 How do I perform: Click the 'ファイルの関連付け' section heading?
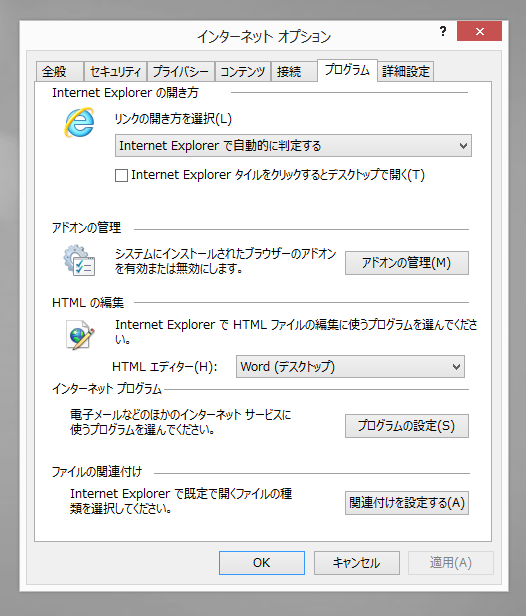tap(97, 472)
